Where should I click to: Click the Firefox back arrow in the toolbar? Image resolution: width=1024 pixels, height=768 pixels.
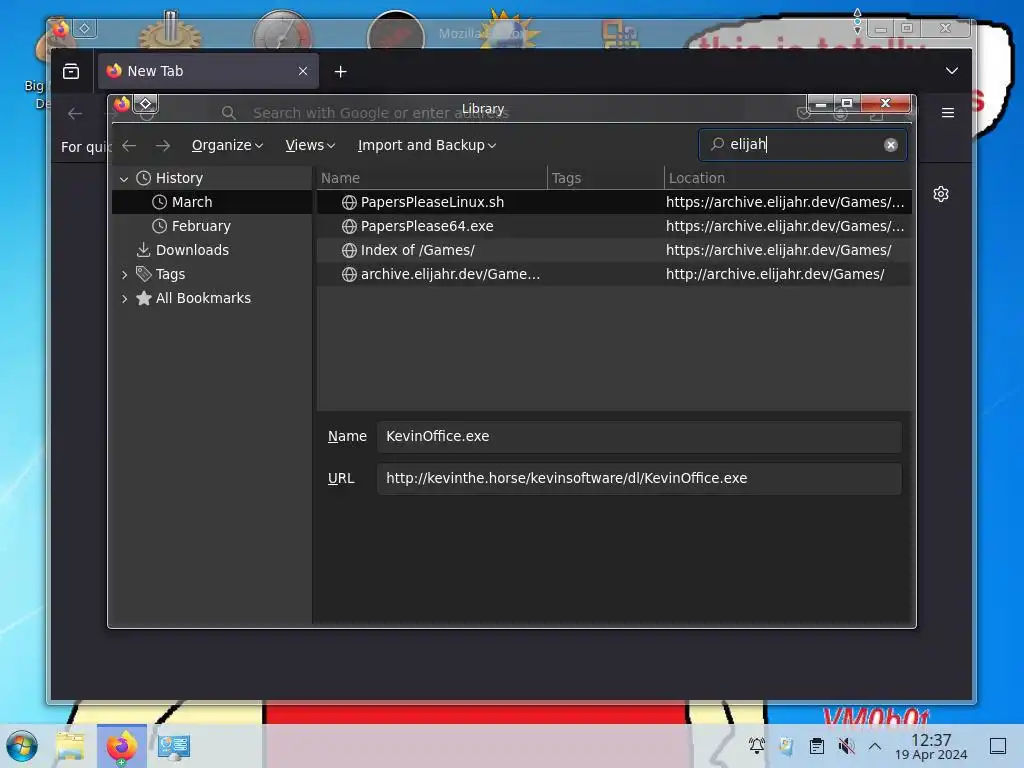click(x=75, y=114)
